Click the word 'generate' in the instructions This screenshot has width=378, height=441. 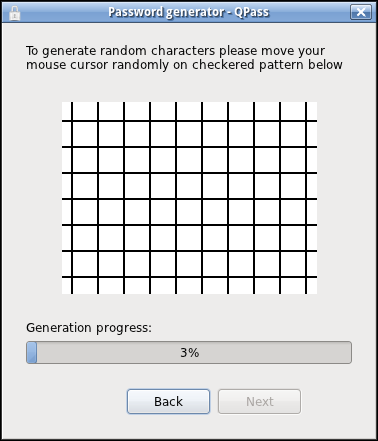click(69, 51)
